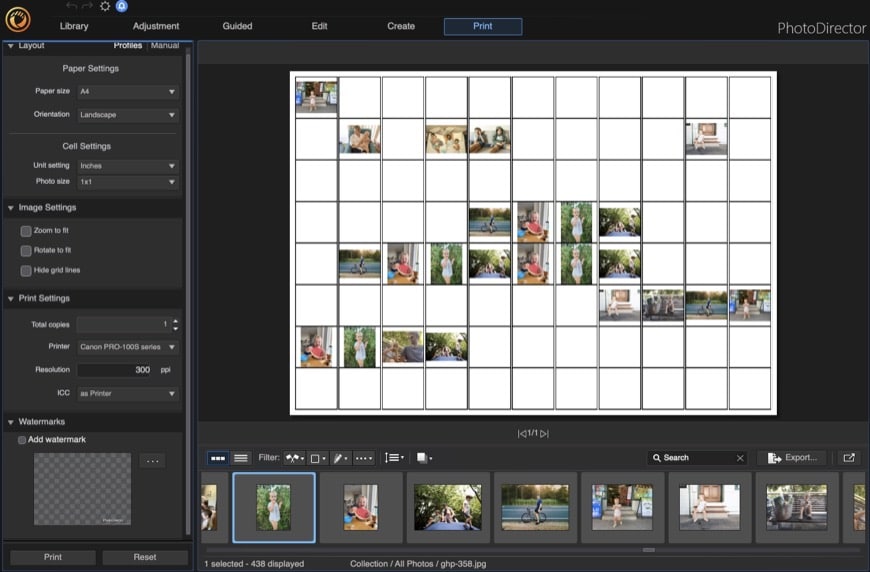Open Printer Canon PRO-100S dropdown
Viewport: 870px width, 572px height.
(x=128, y=347)
